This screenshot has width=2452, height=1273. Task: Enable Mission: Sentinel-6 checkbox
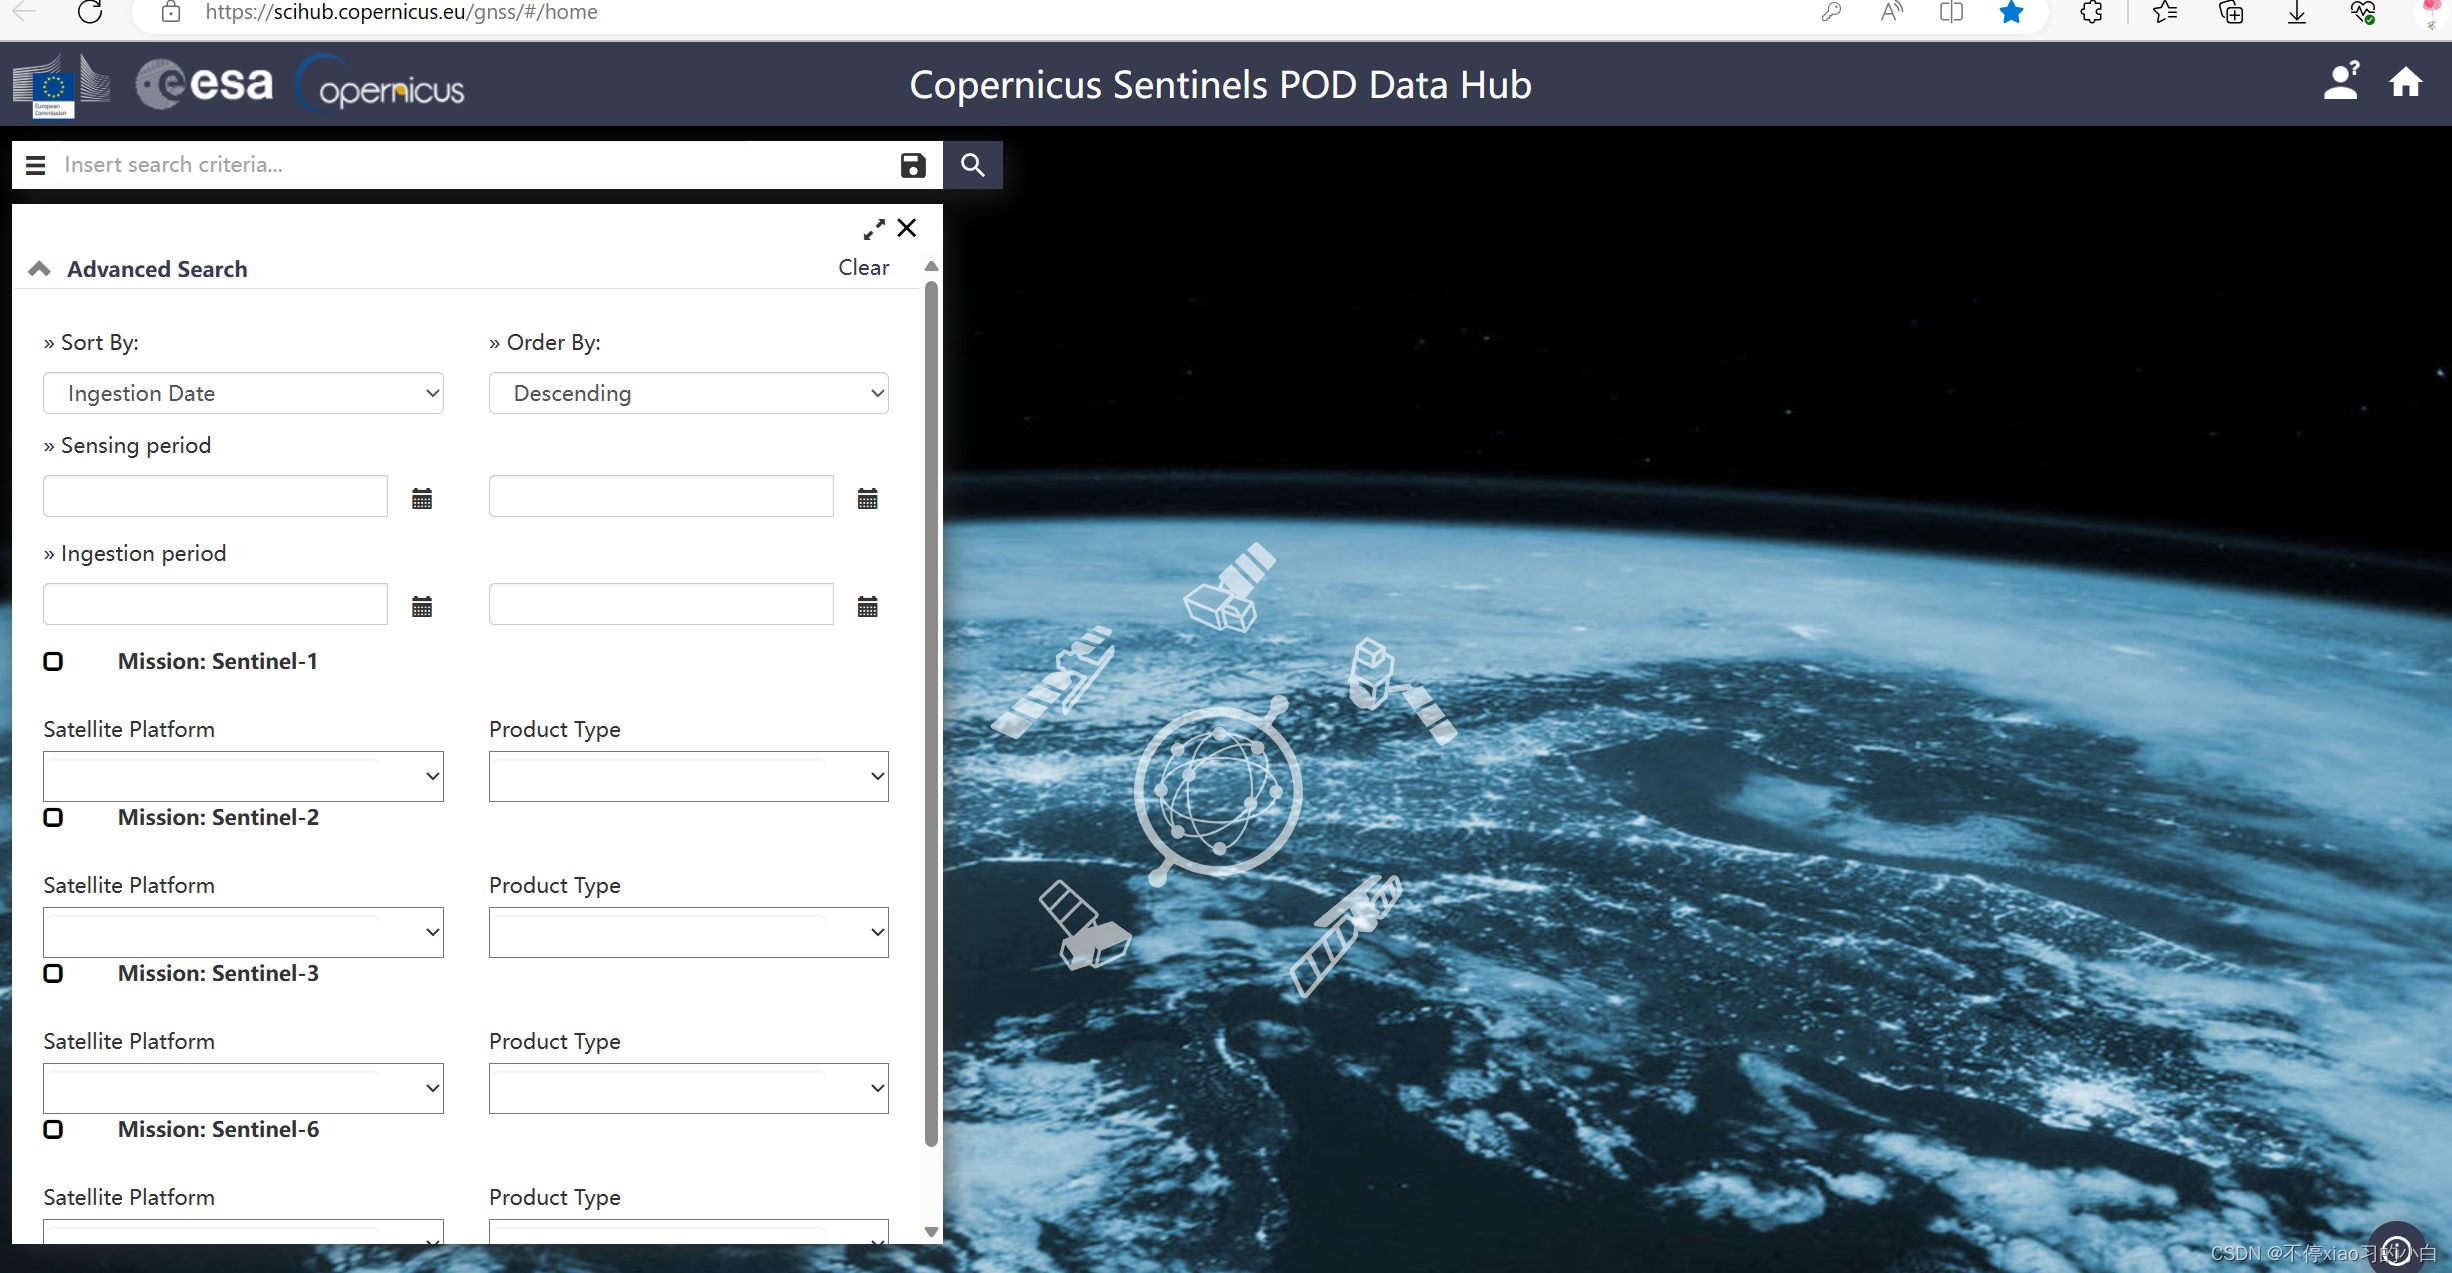[x=53, y=1129]
